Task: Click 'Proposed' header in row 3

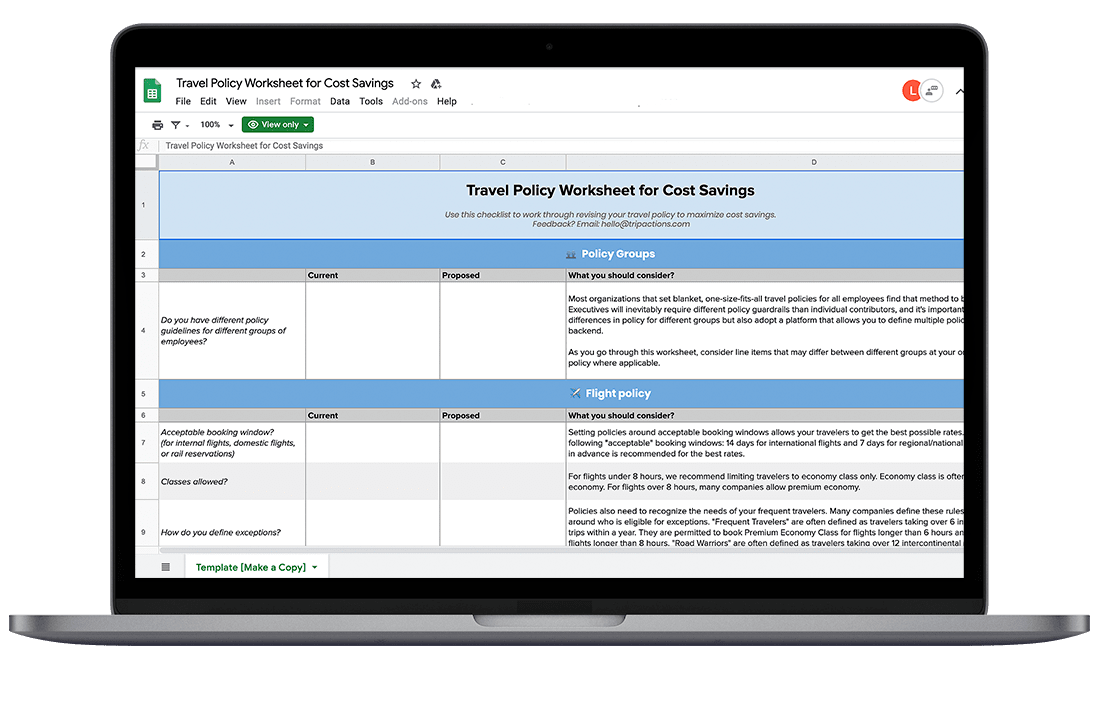Action: pyautogui.click(x=502, y=275)
